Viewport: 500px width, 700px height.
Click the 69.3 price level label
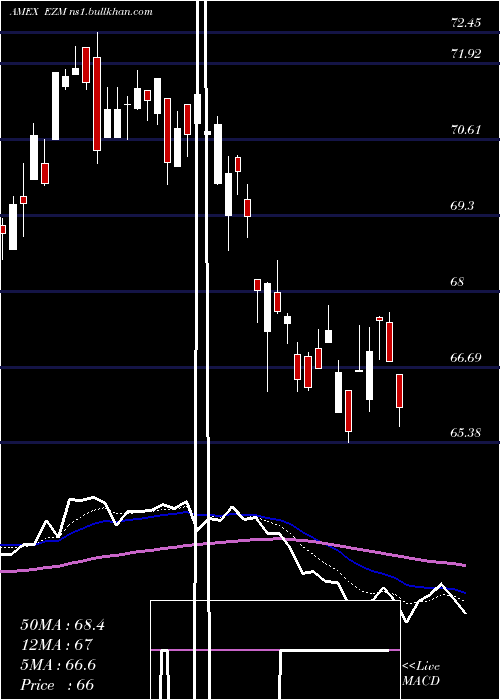pos(463,206)
